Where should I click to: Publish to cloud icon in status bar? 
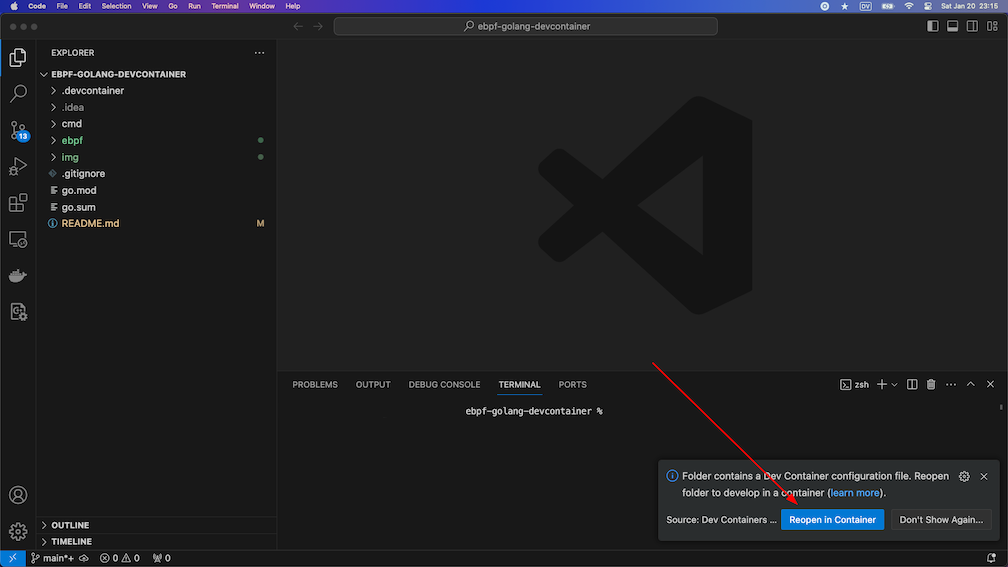(x=84, y=558)
